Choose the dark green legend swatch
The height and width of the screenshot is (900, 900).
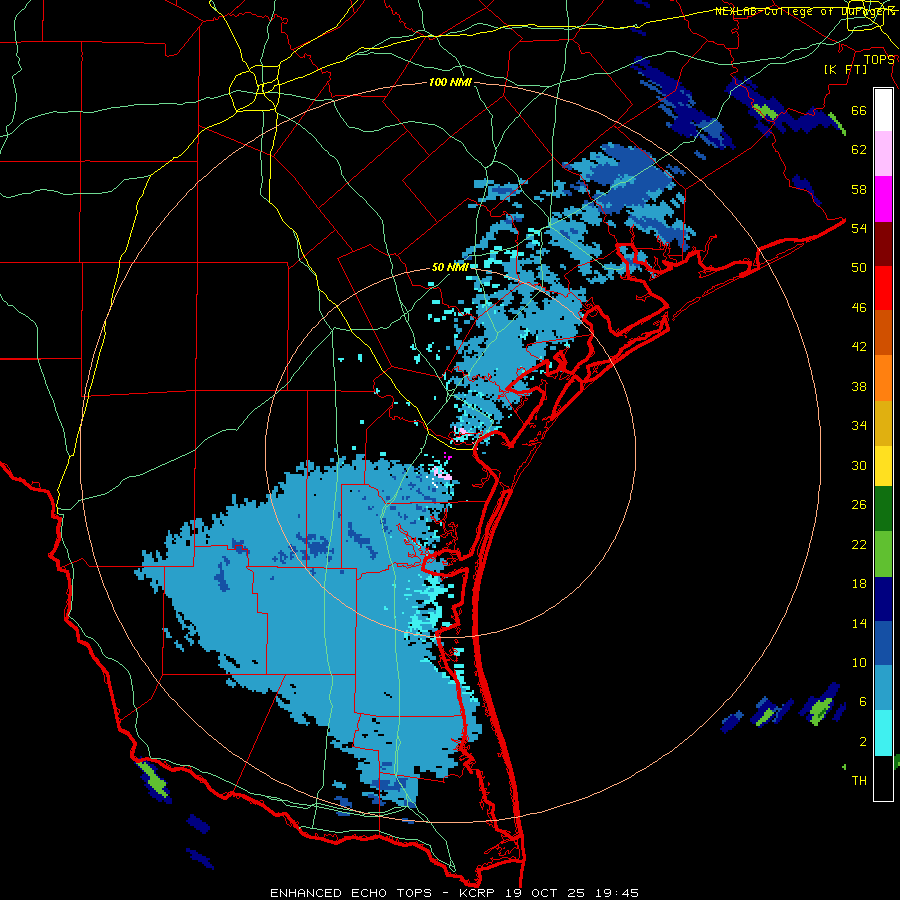click(x=883, y=509)
